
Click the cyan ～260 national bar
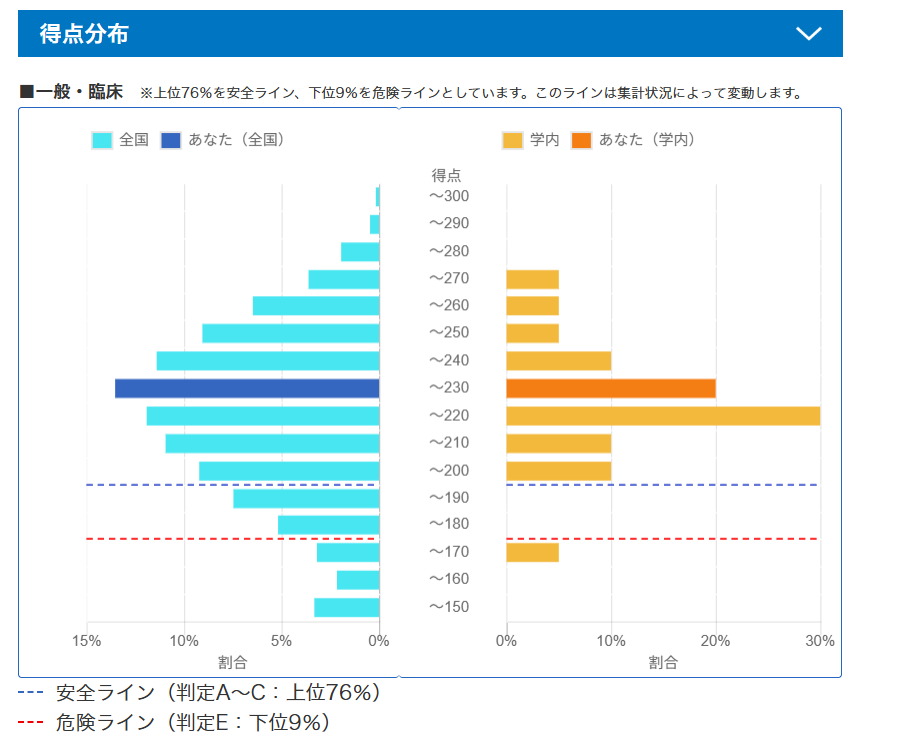[316, 306]
